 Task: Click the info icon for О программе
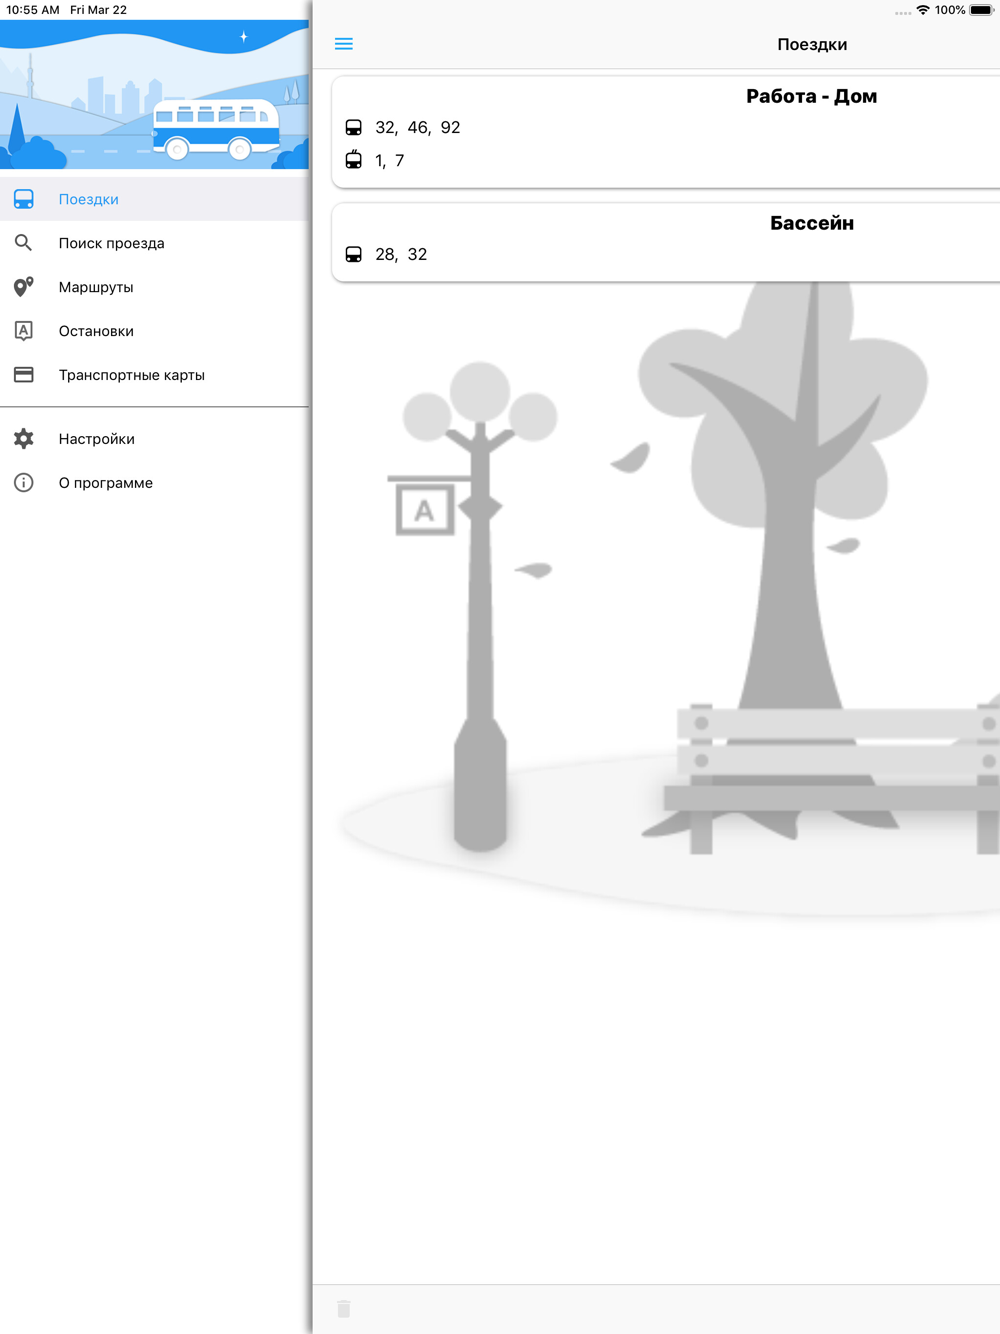24,483
